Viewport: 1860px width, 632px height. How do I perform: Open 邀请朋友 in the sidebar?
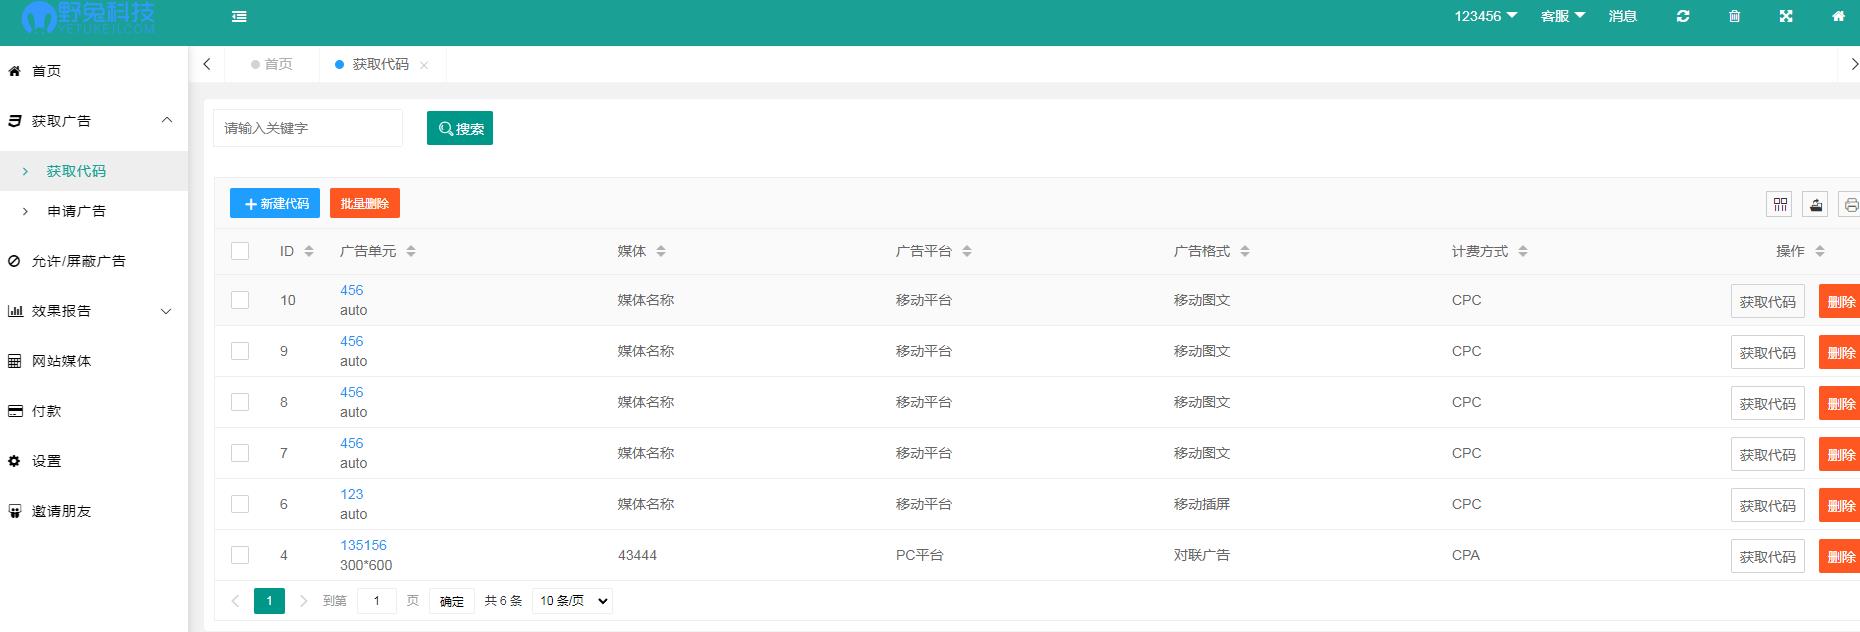coord(94,511)
